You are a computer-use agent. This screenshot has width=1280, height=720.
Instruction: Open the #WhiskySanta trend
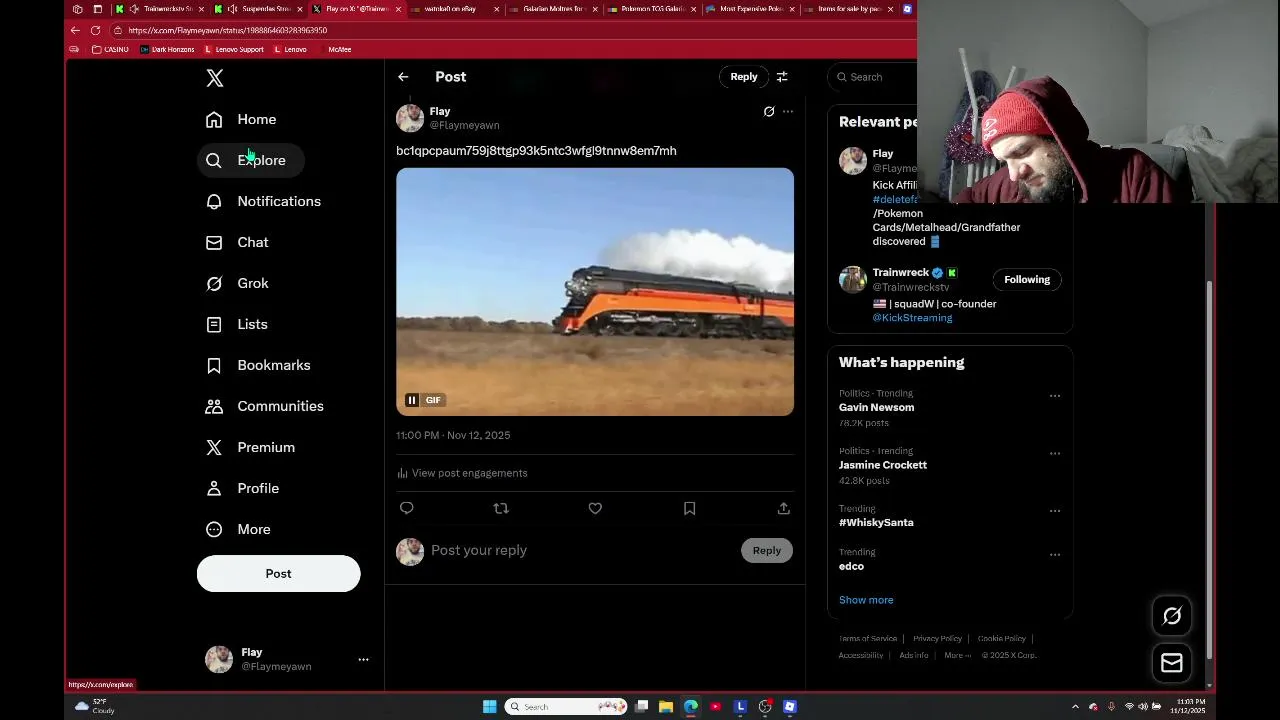[x=876, y=522]
